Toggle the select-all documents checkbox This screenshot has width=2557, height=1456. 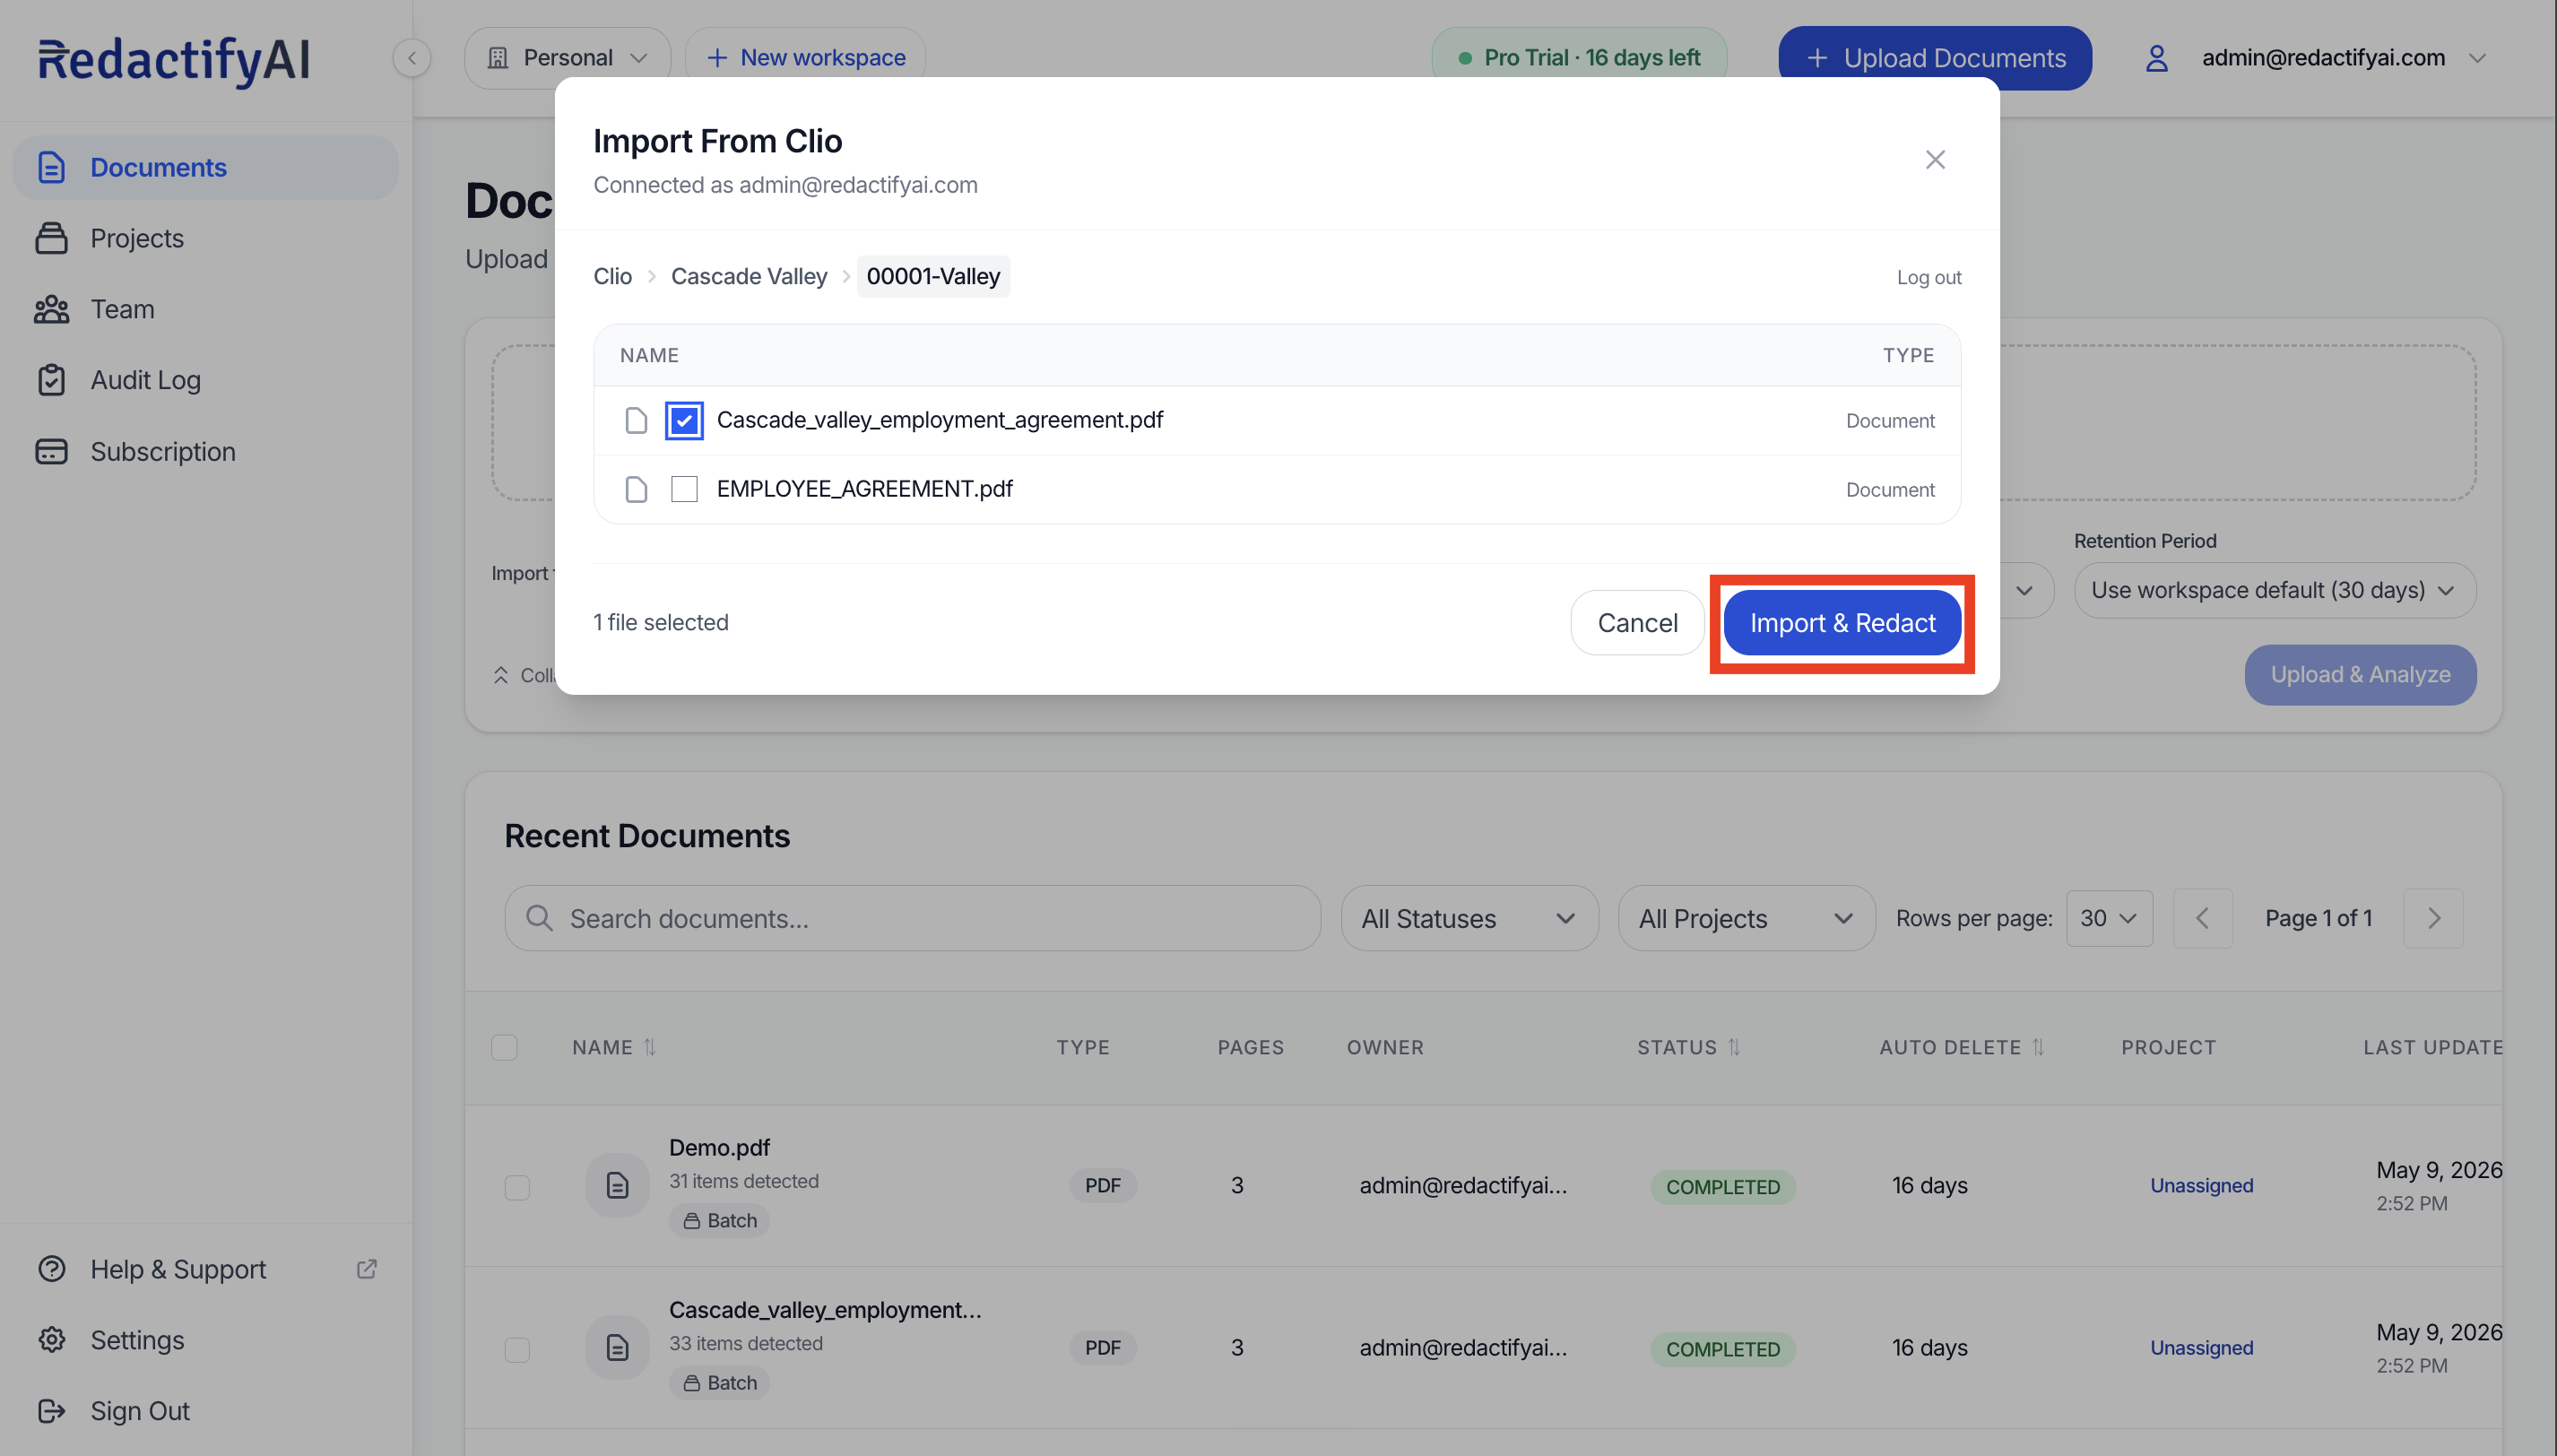click(504, 1047)
